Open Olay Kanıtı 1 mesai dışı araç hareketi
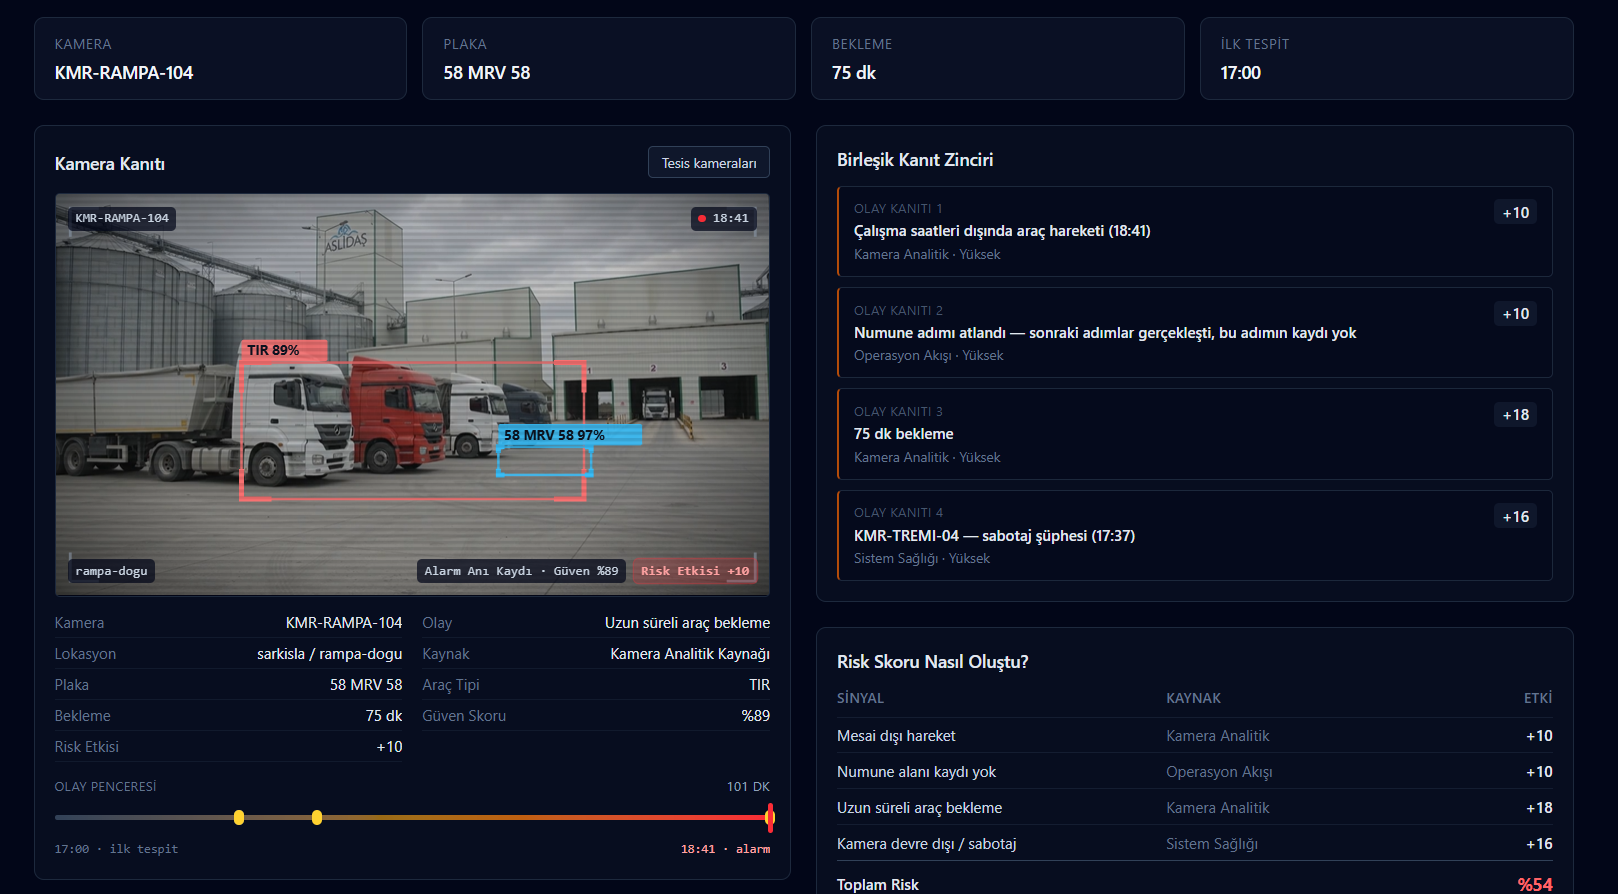 pos(1194,231)
